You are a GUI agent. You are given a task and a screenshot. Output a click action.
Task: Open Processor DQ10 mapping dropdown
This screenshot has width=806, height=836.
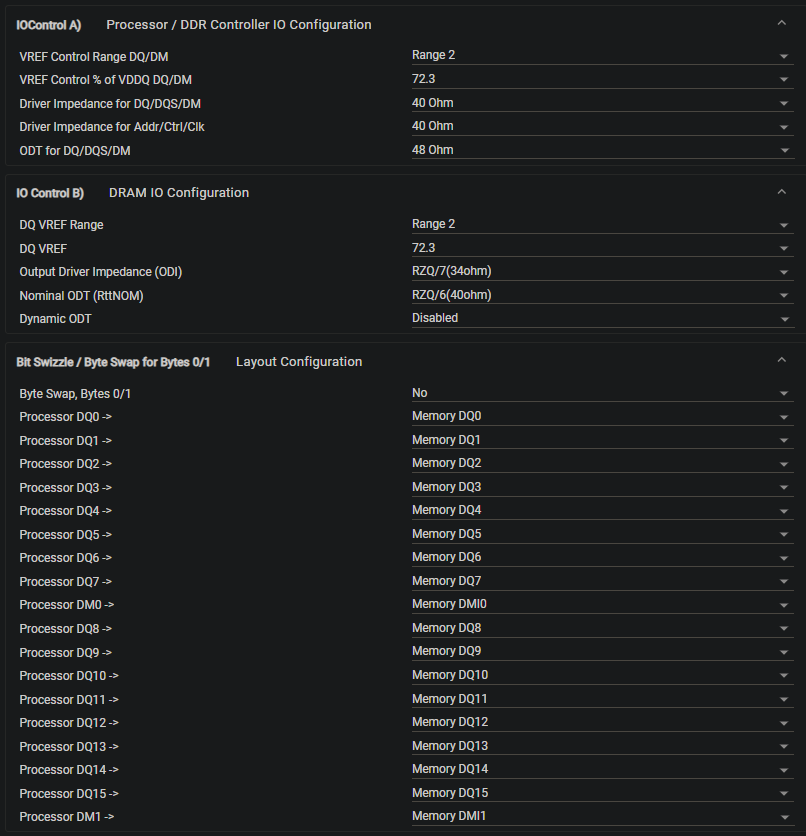(x=602, y=675)
